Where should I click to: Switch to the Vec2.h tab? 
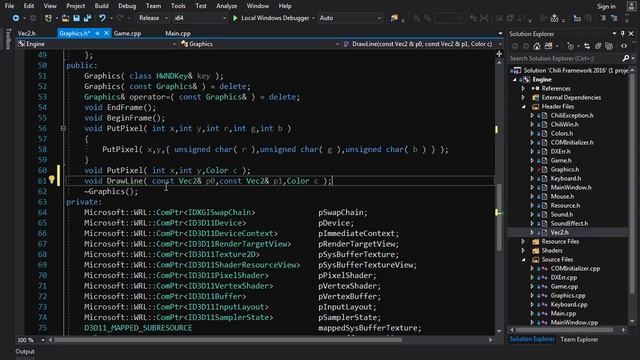point(27,33)
